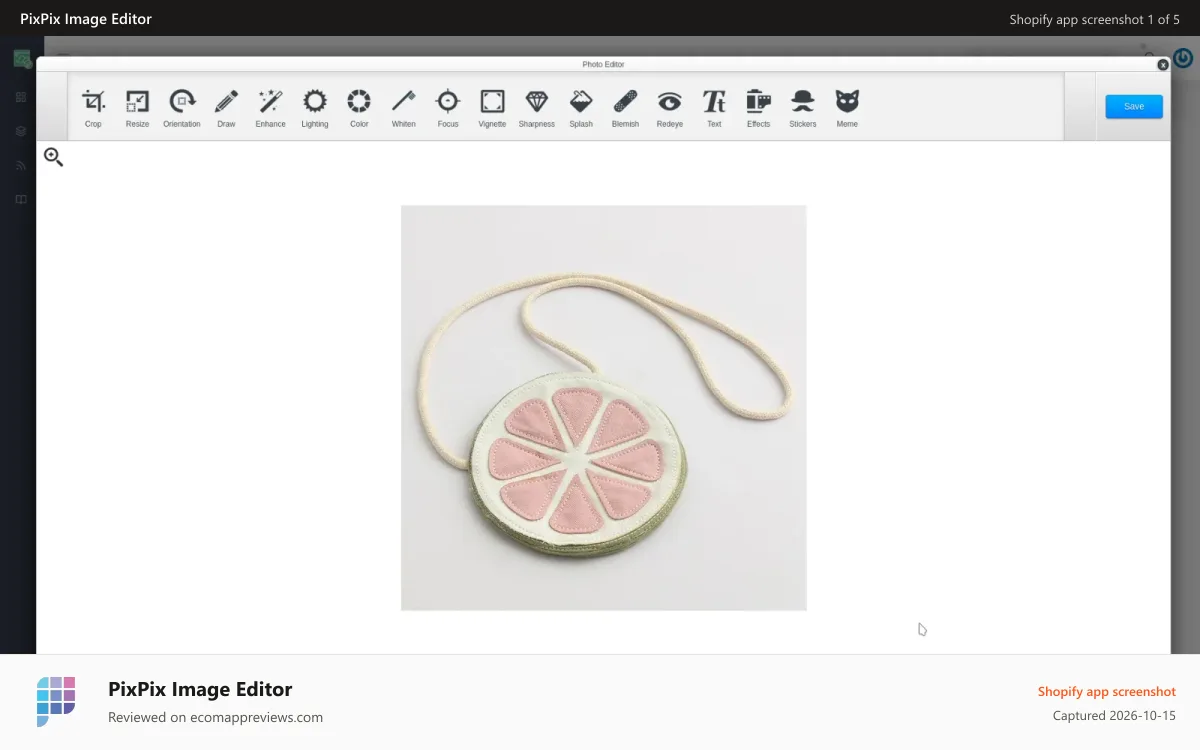This screenshot has width=1200, height=750.
Task: Open the Vignette tool
Action: click(492, 108)
